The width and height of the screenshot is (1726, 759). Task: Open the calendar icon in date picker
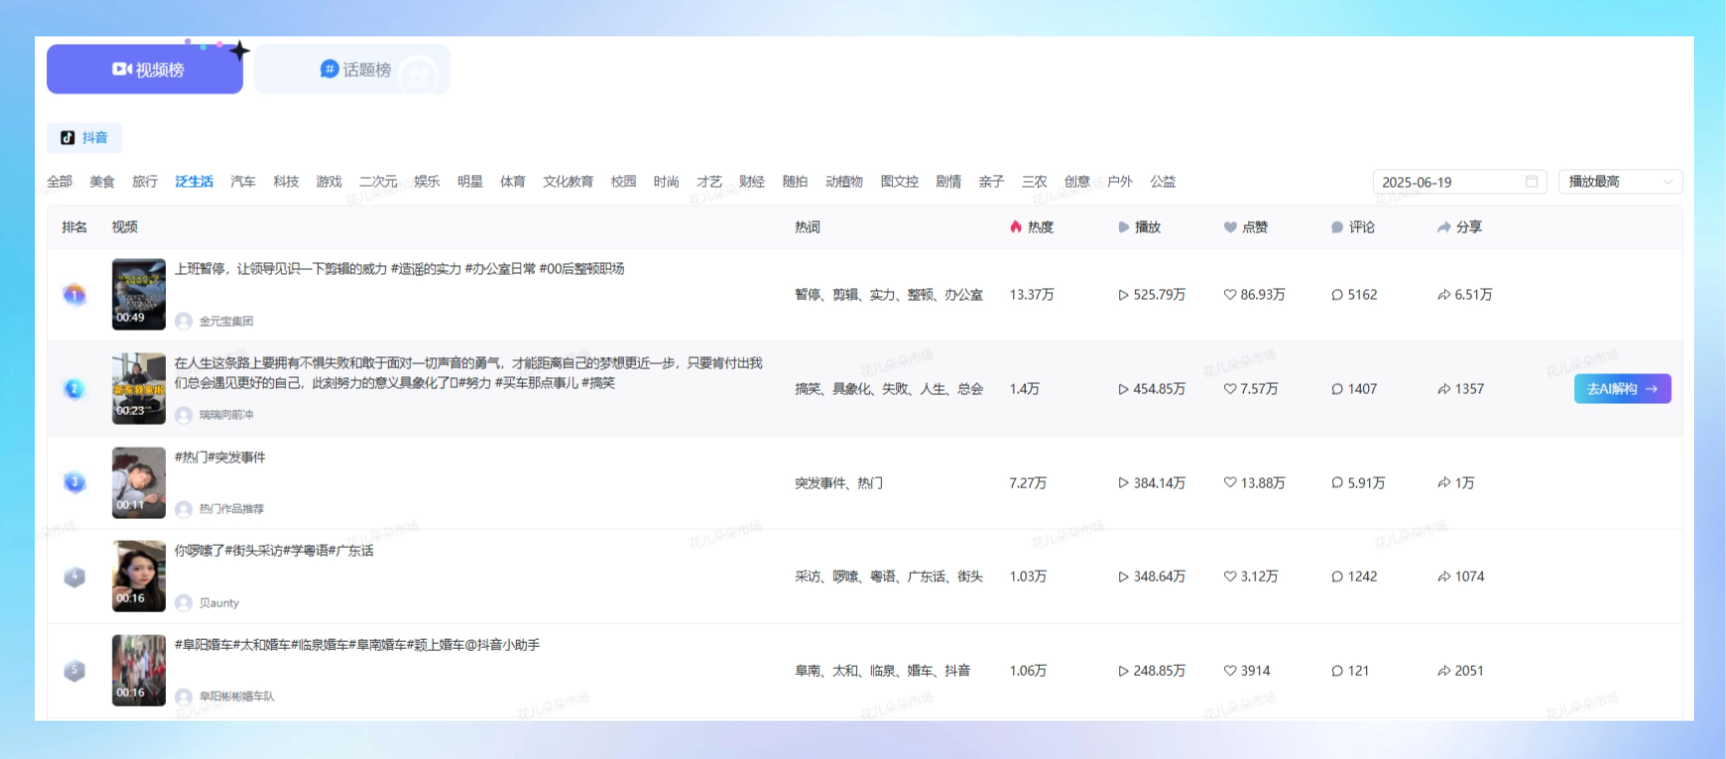click(1531, 182)
